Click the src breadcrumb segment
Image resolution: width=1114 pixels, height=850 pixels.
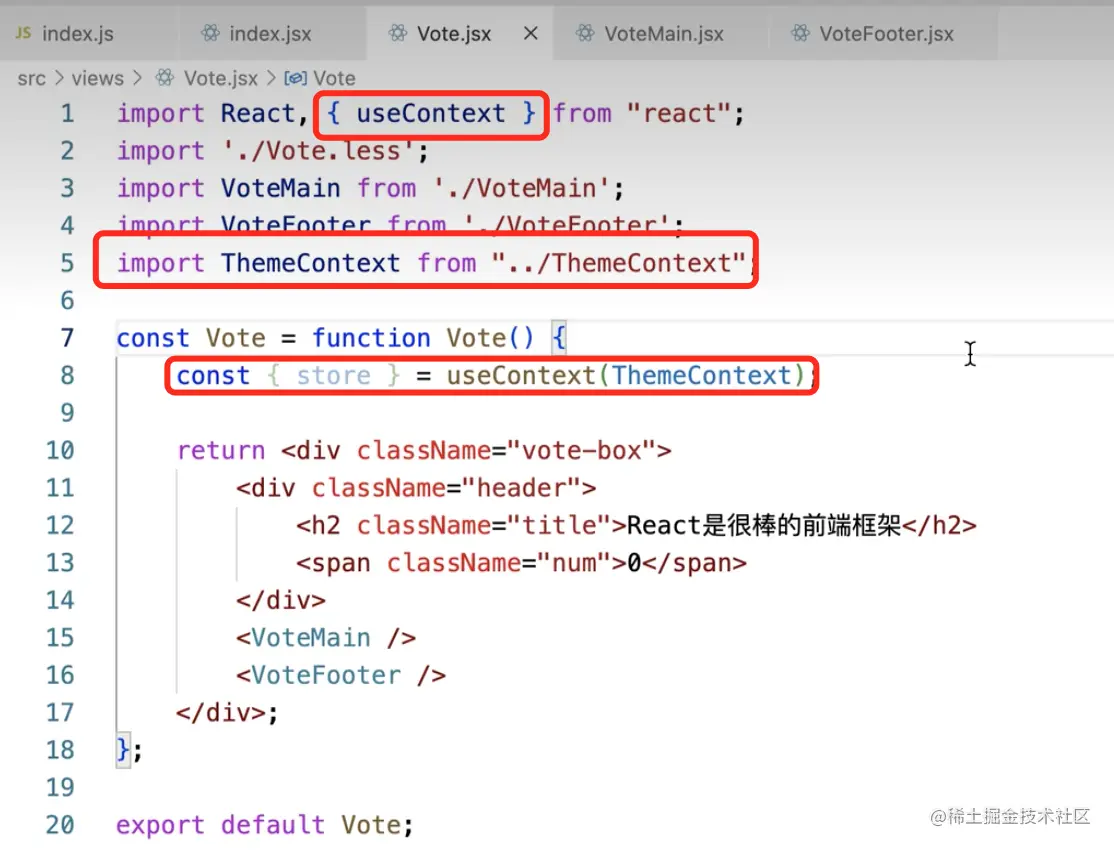(31, 78)
